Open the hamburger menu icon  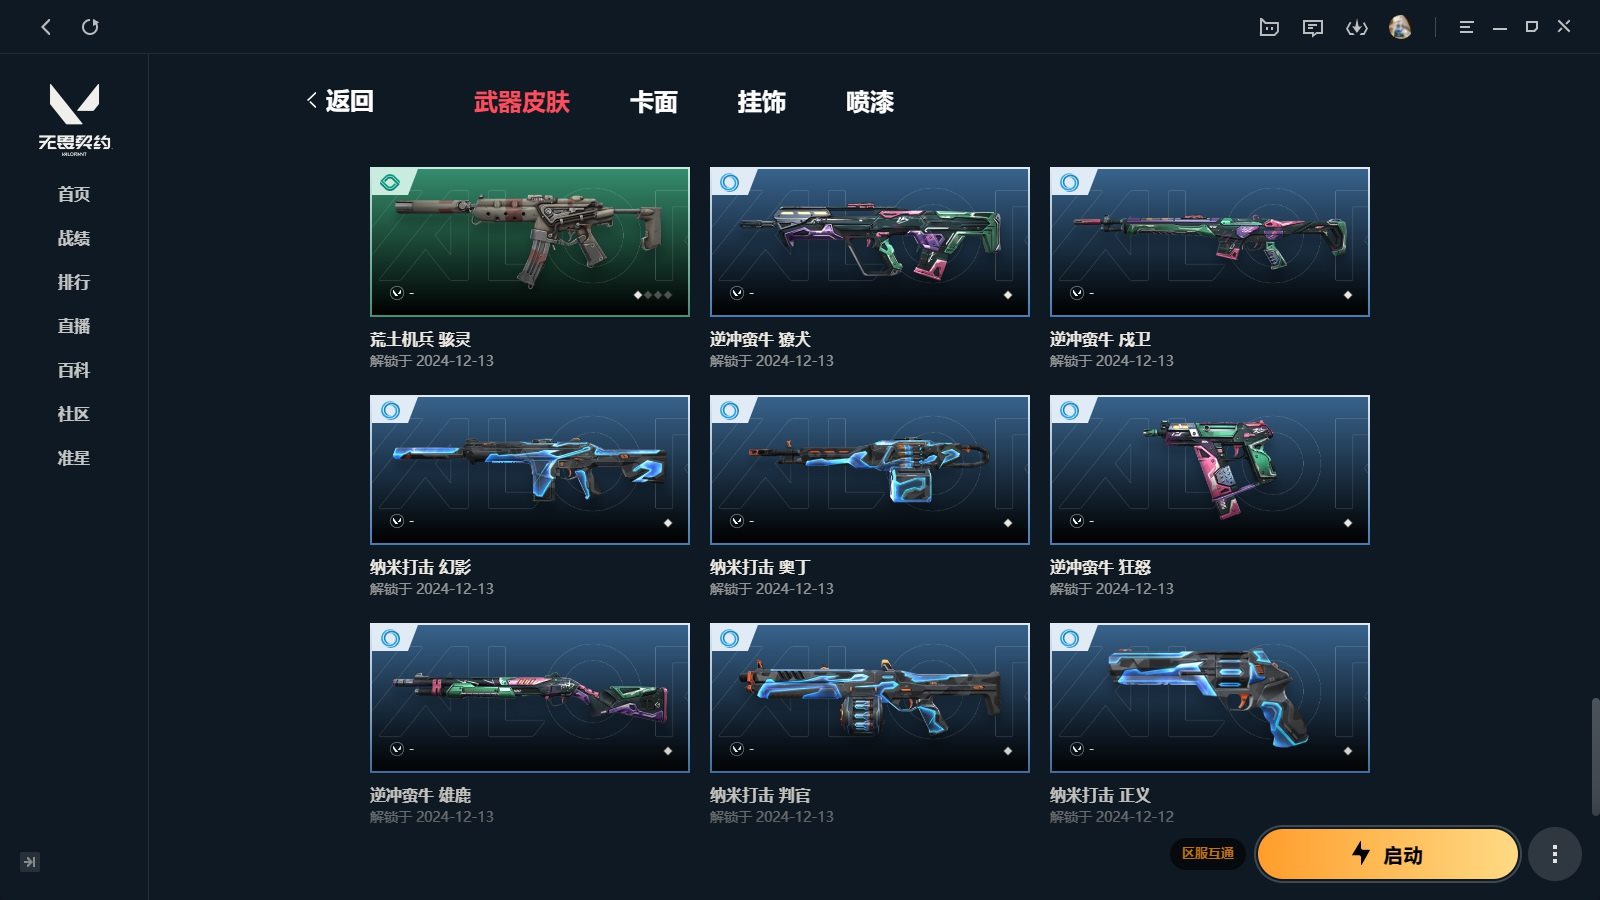coord(1466,27)
